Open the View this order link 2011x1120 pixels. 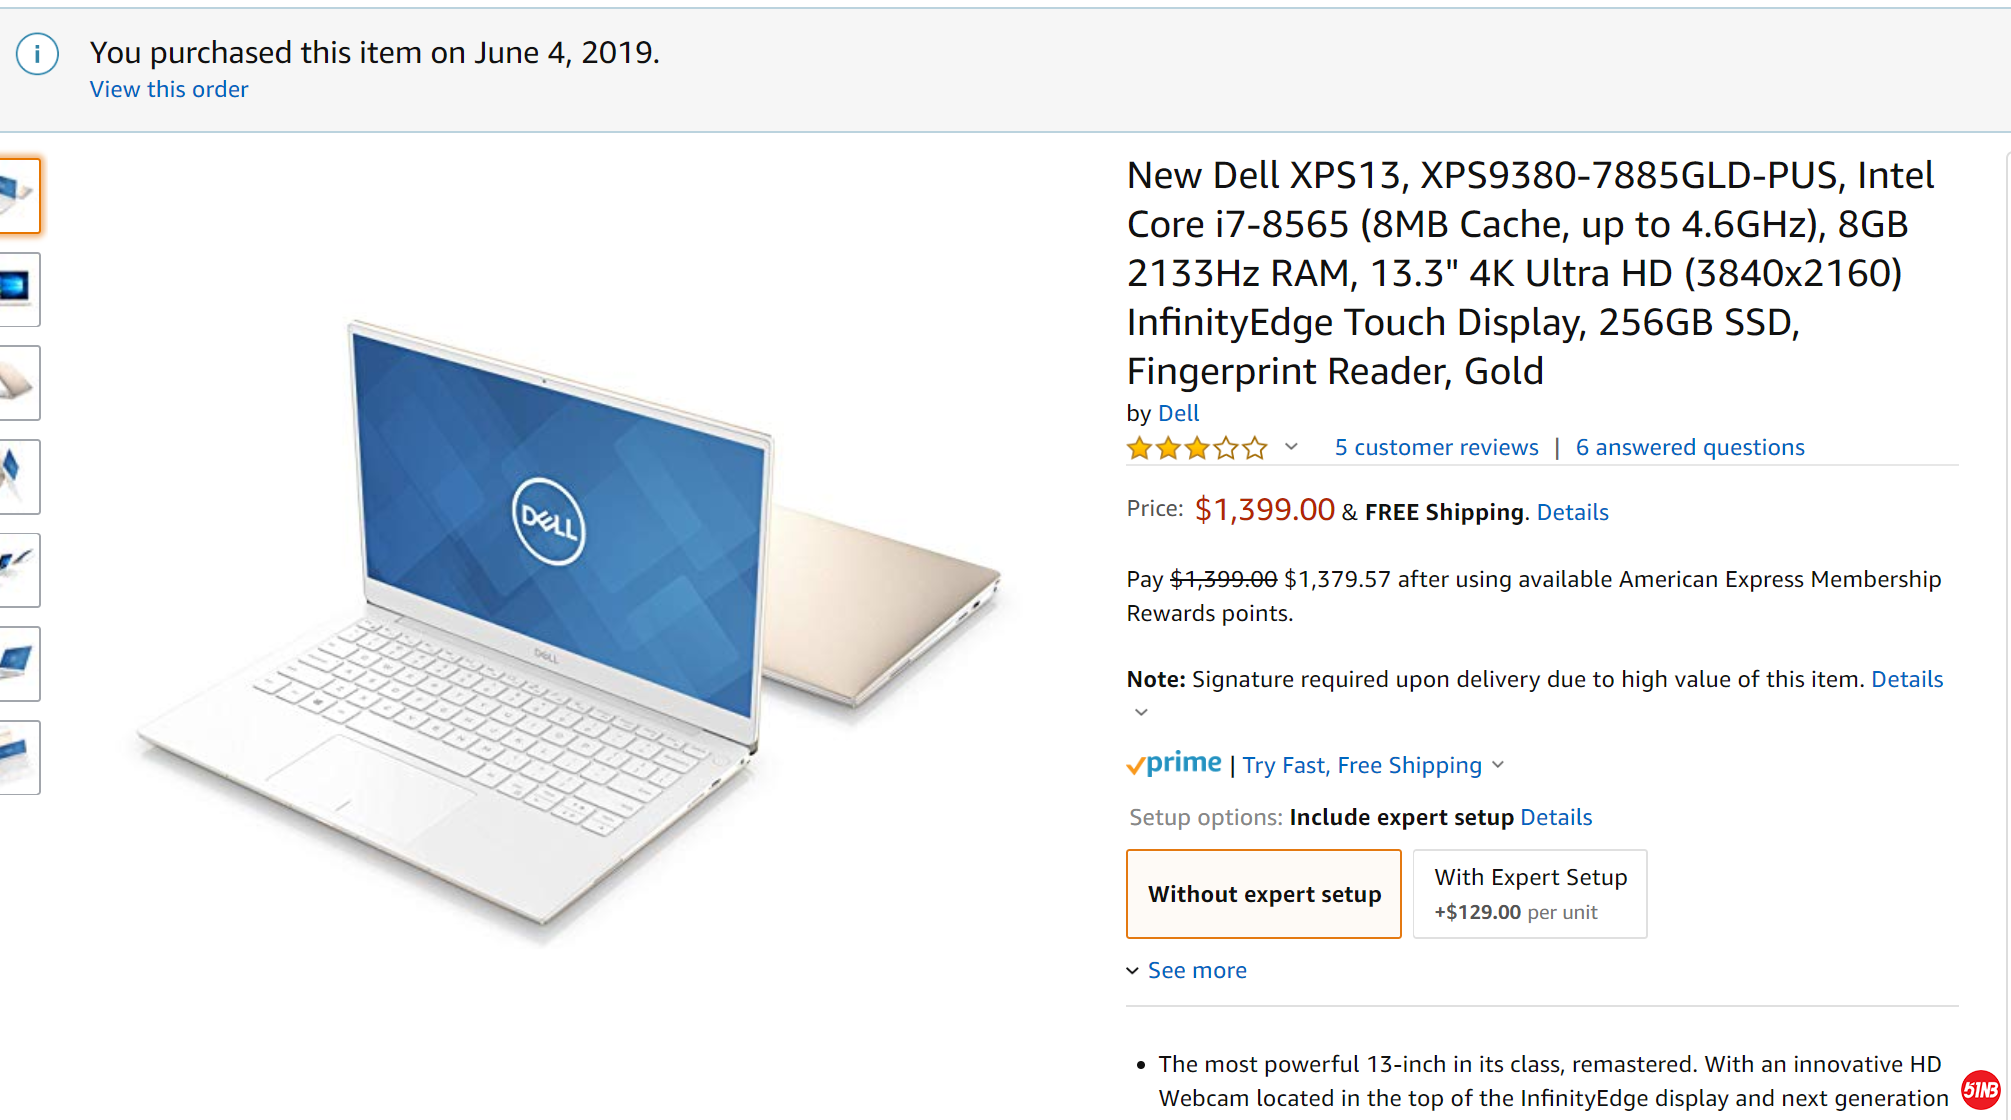(169, 89)
